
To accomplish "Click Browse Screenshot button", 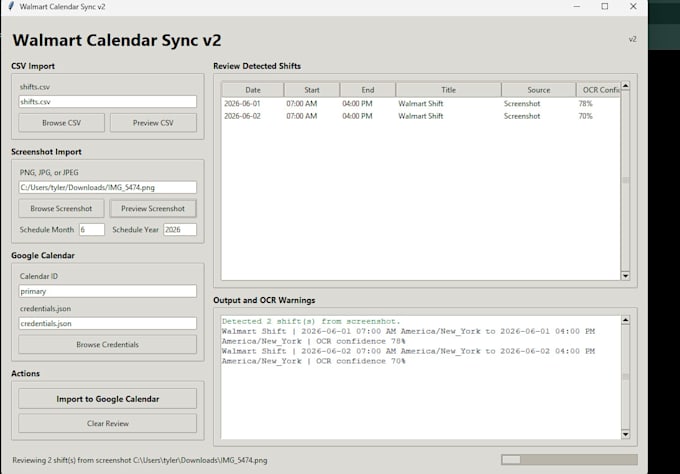I will pyautogui.click(x=61, y=209).
